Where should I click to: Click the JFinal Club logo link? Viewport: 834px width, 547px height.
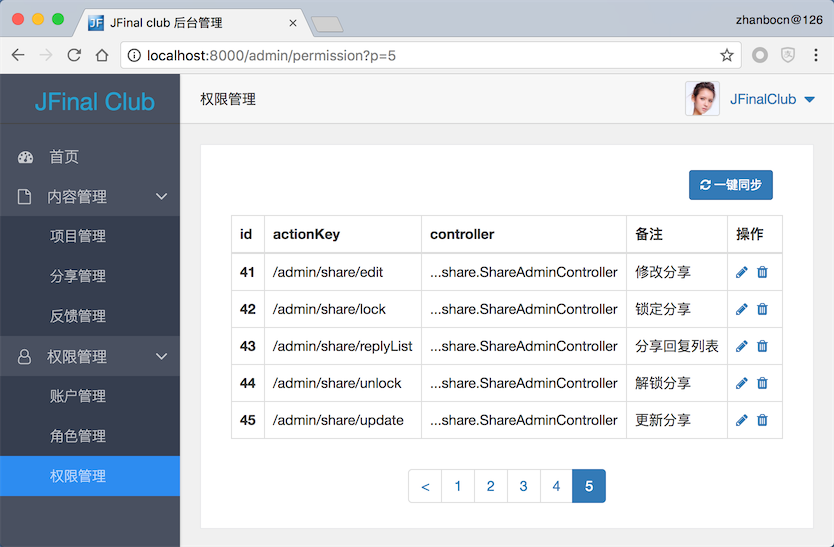pos(95,102)
